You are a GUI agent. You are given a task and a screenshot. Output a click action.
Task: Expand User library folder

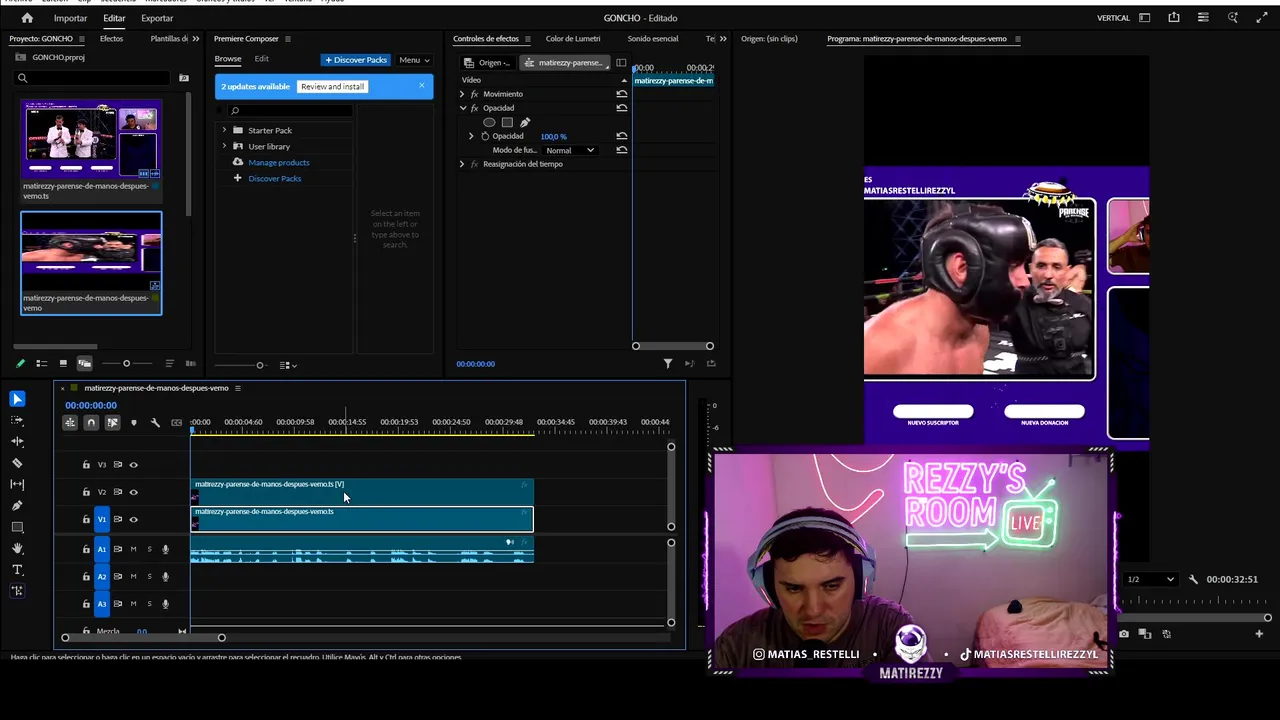(224, 146)
